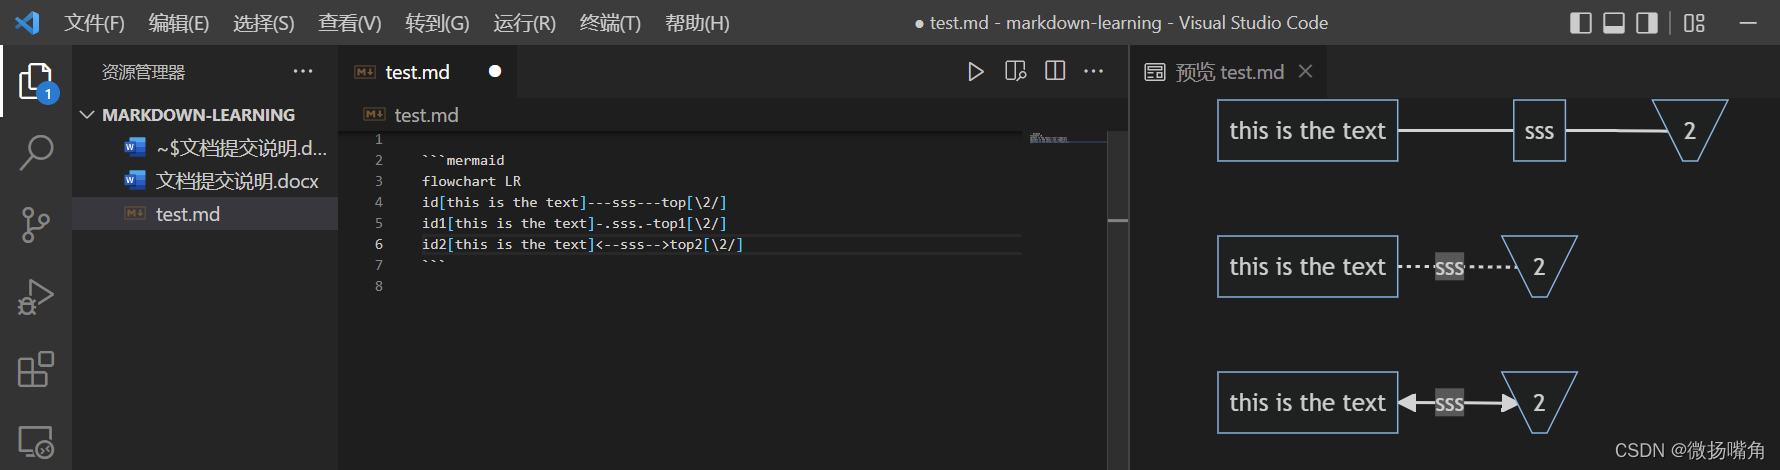Toggle the primary side bar layout
Screen dimensions: 1780x470
[x=1581, y=22]
